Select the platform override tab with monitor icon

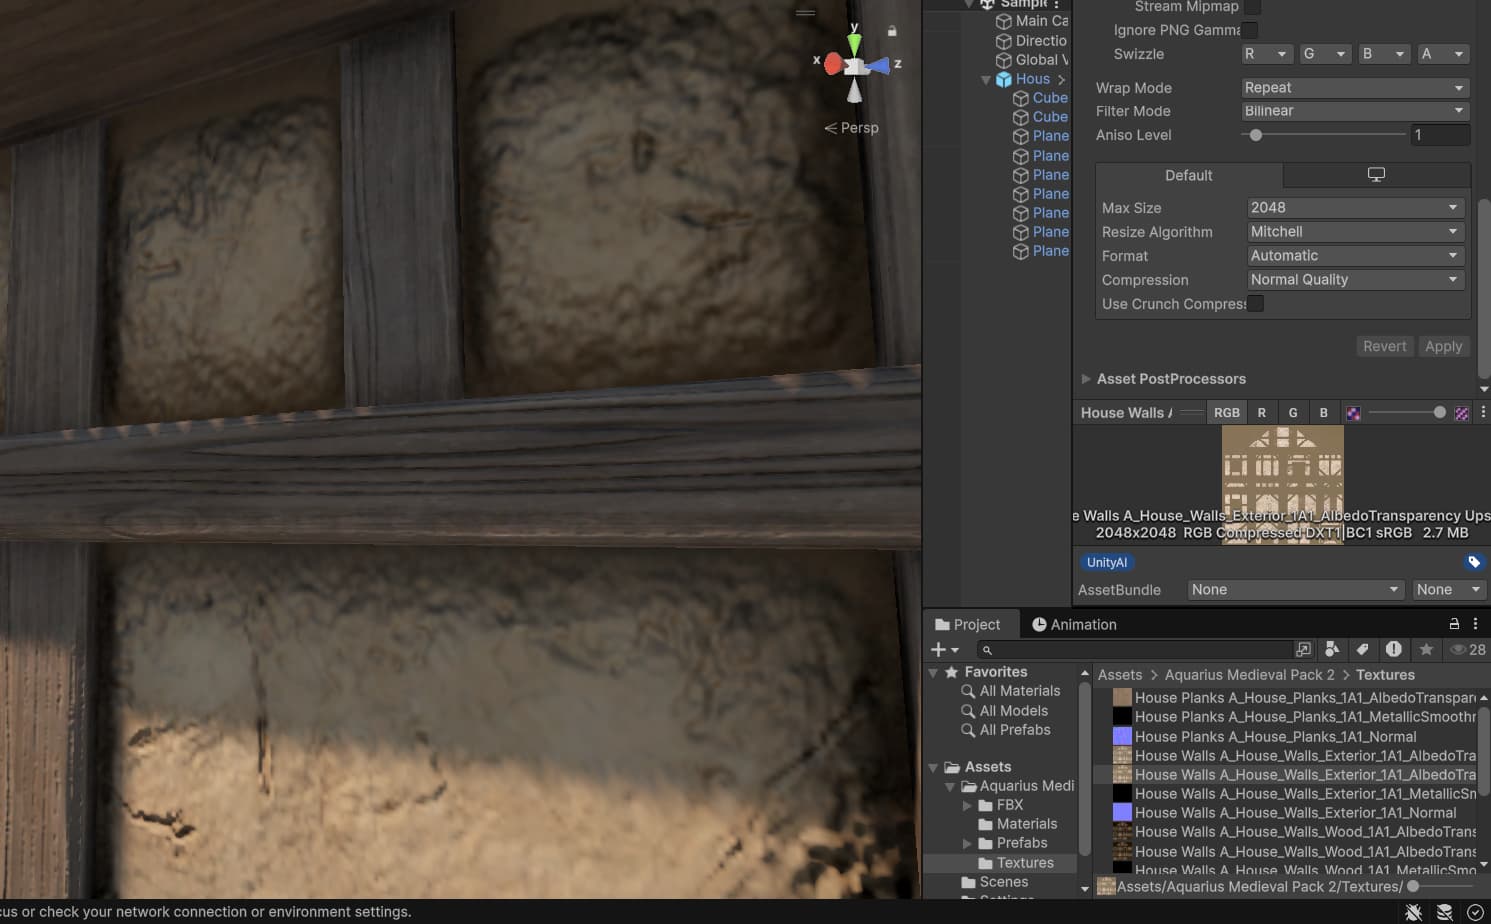click(x=1376, y=175)
